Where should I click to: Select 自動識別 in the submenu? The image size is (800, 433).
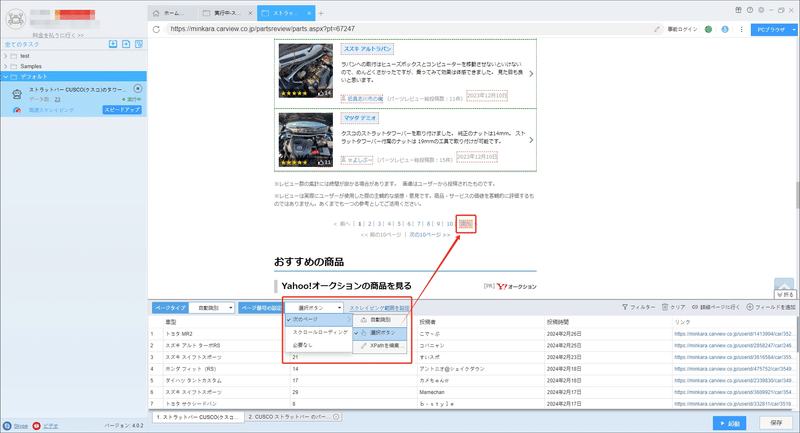(380, 320)
